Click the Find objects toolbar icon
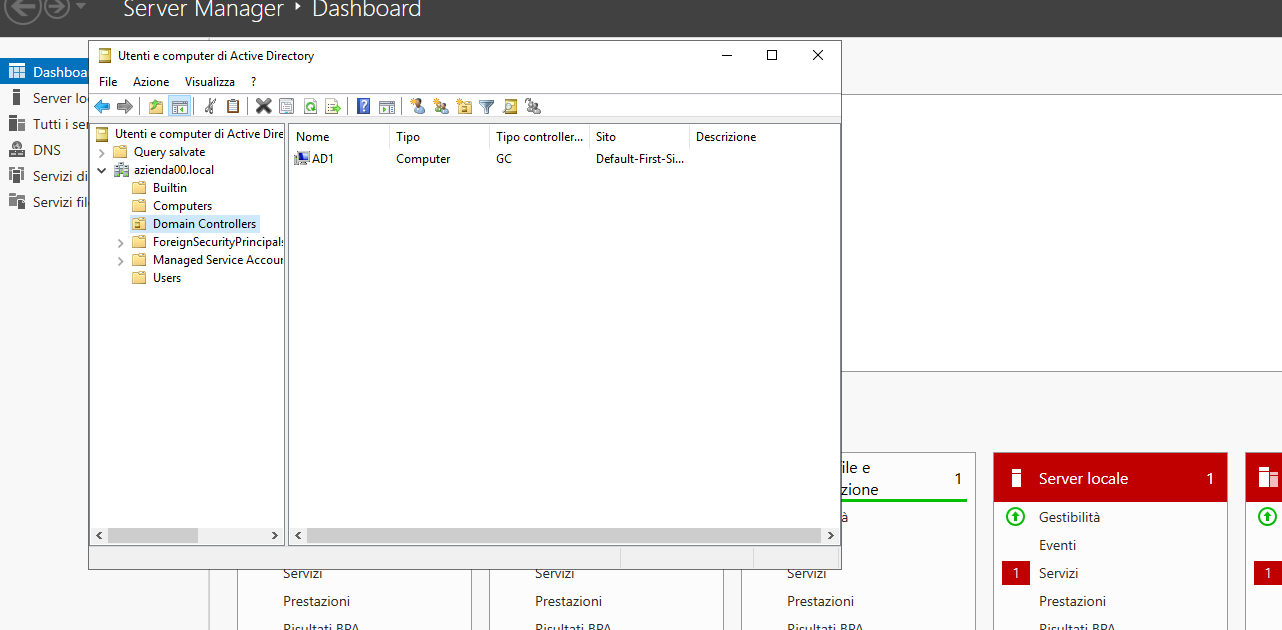1282x630 pixels. (x=510, y=106)
